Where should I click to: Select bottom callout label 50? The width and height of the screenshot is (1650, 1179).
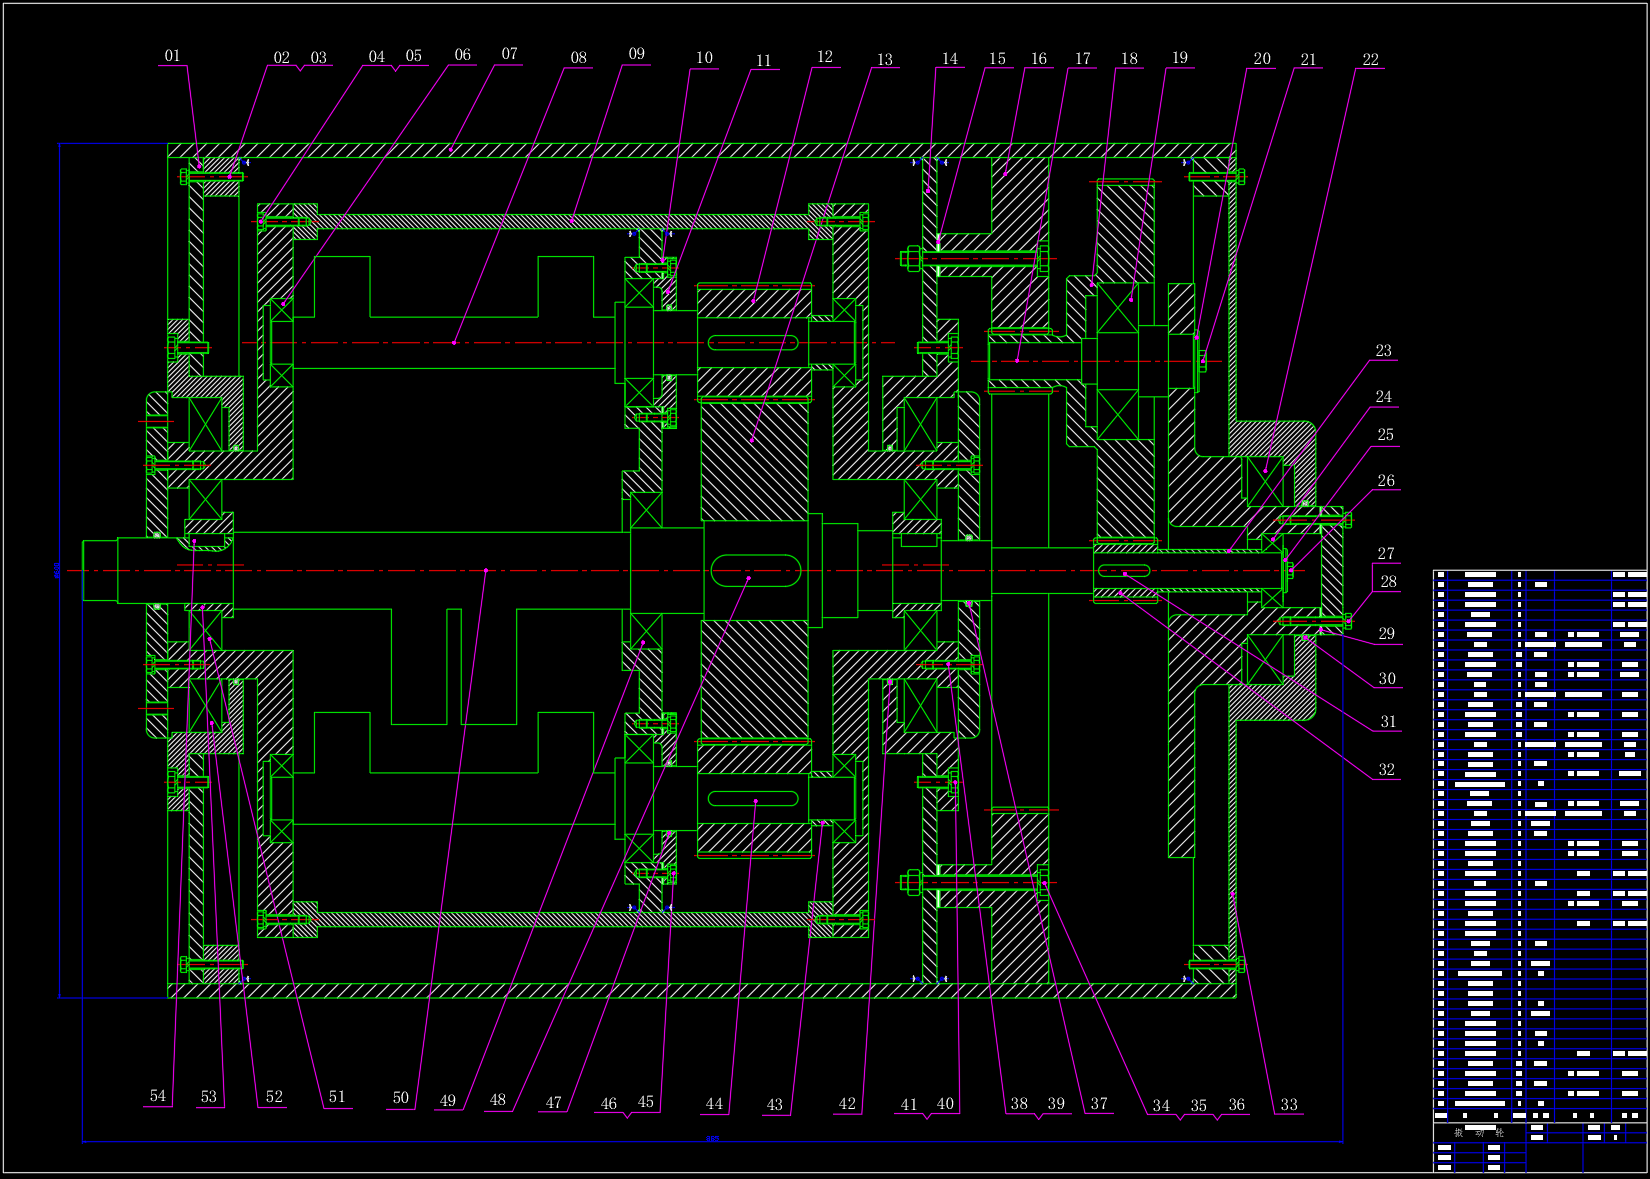401,1098
